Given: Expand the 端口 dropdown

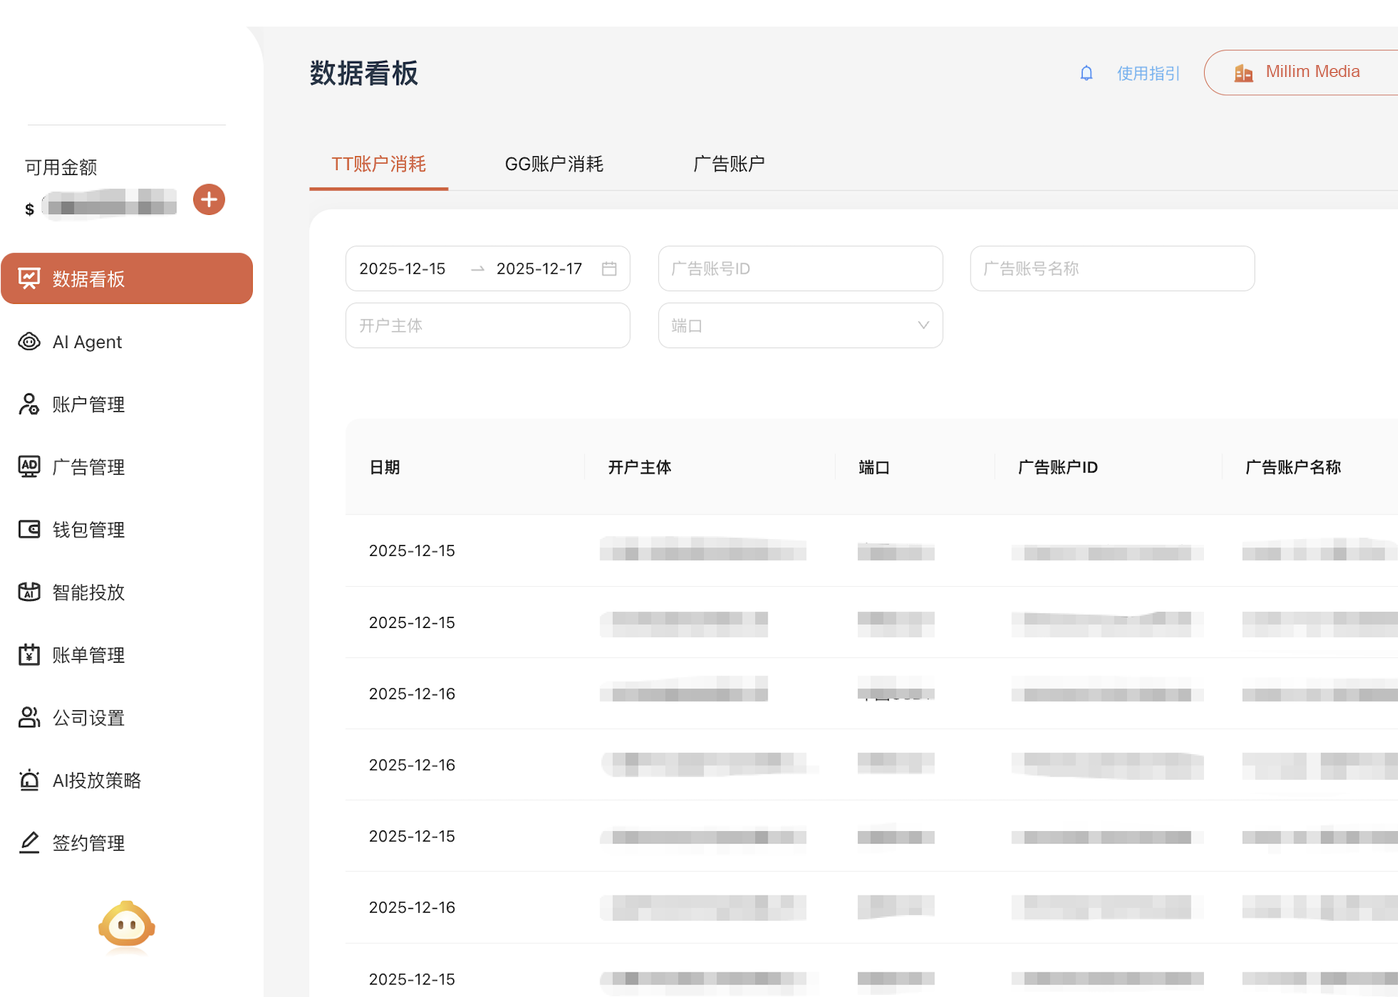Looking at the screenshot, I should pyautogui.click(x=800, y=326).
